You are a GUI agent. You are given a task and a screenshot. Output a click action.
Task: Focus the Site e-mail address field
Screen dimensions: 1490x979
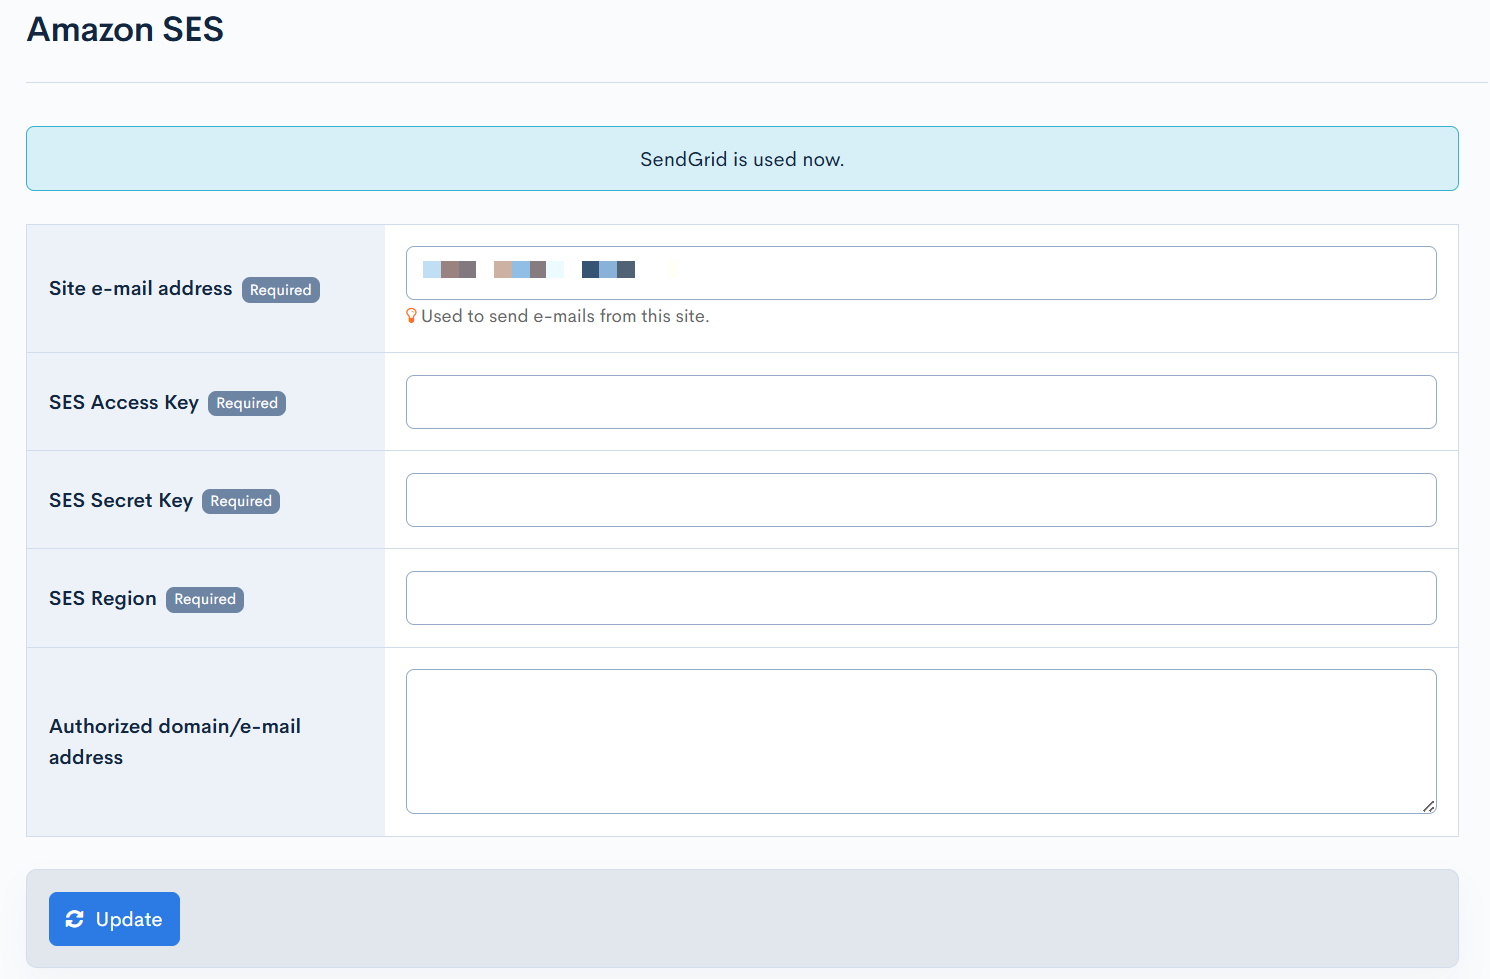coord(921,273)
